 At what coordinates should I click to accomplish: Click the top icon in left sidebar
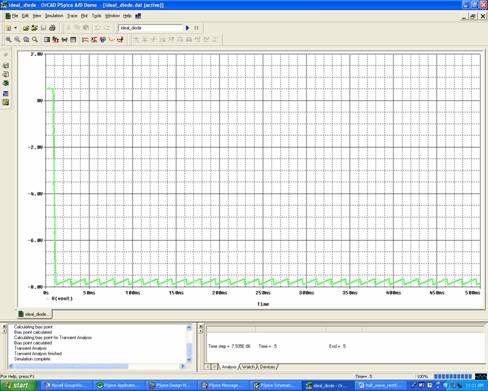(x=6, y=55)
